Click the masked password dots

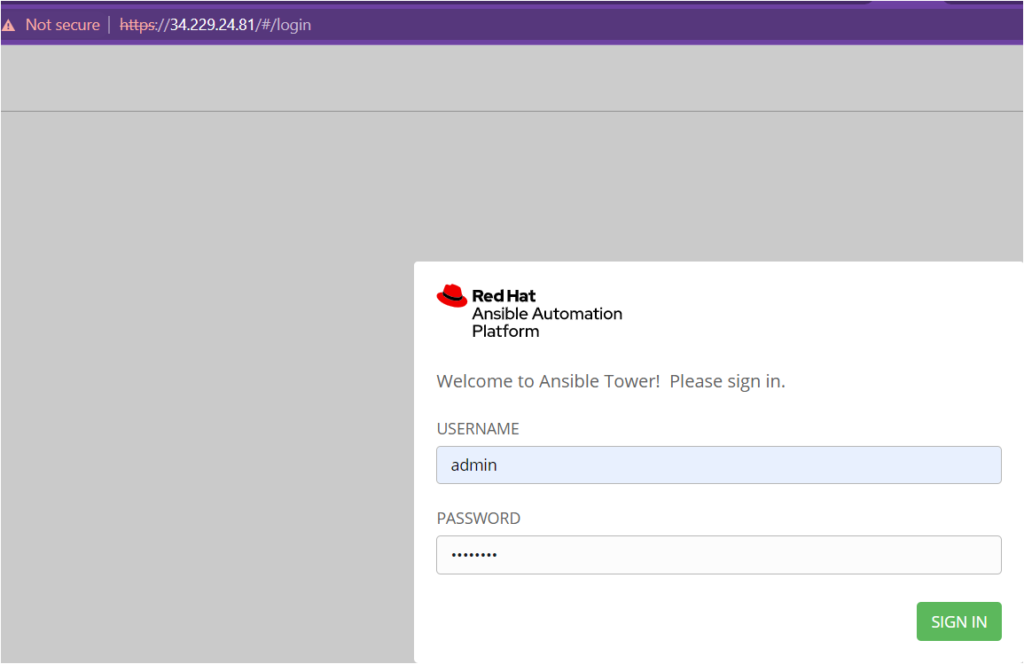point(474,555)
